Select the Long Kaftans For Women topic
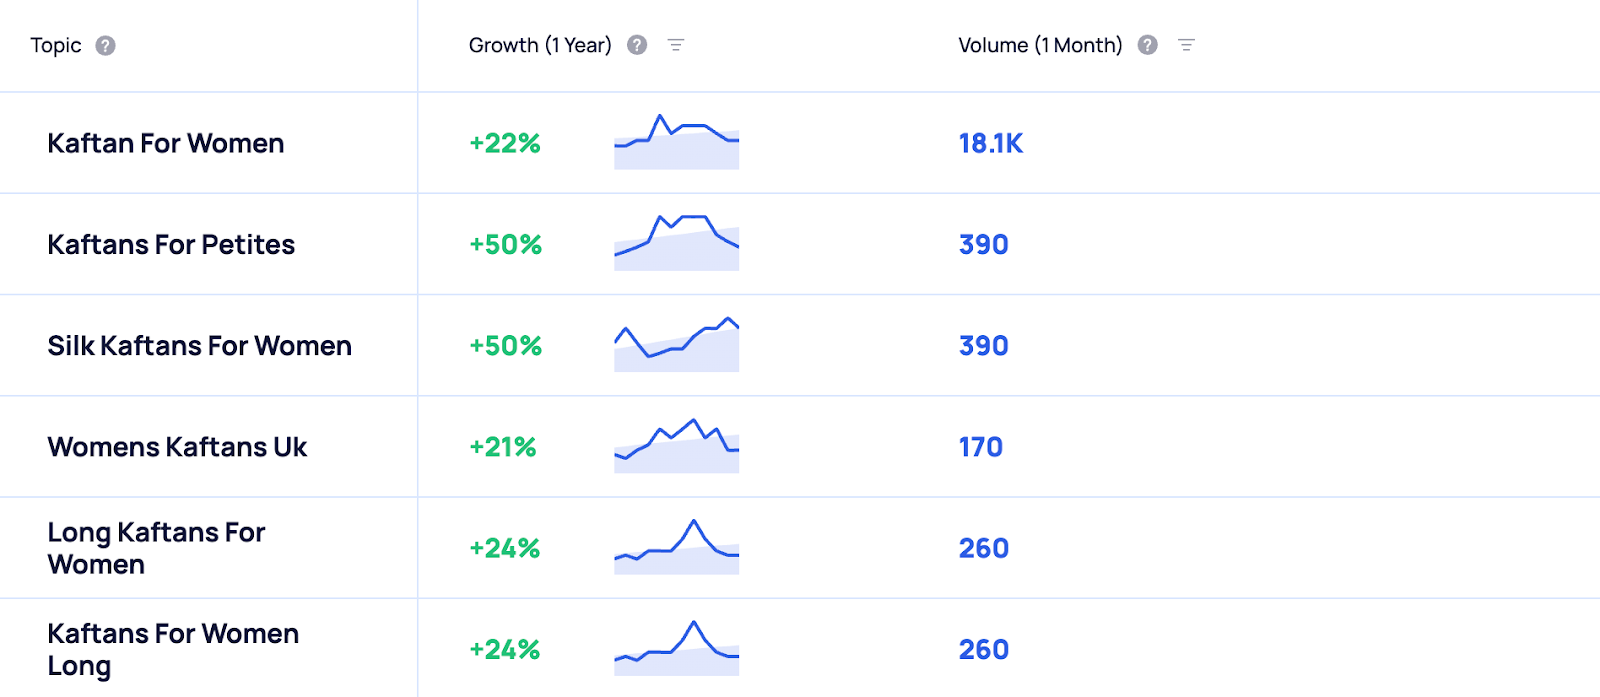Screen dimensions: 1600x697 [x=156, y=548]
